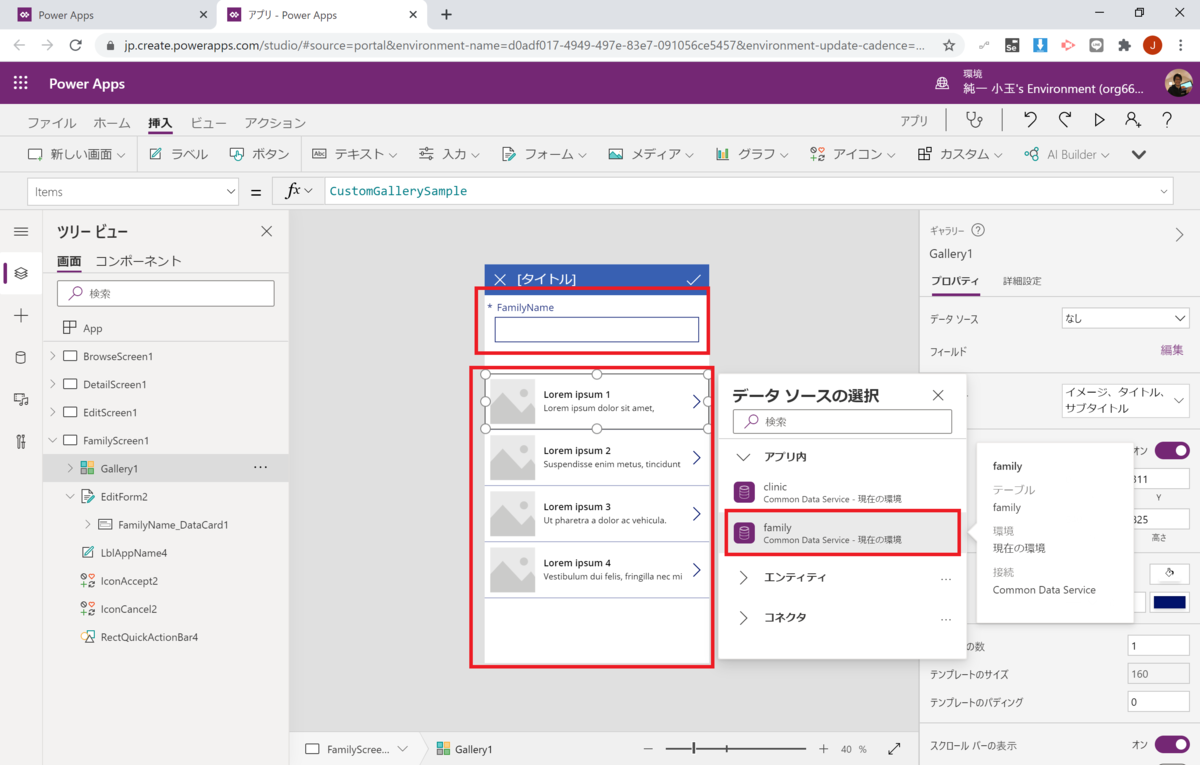The width and height of the screenshot is (1200, 765).
Task: Click the fill color picker icon
Action: coord(1169,573)
